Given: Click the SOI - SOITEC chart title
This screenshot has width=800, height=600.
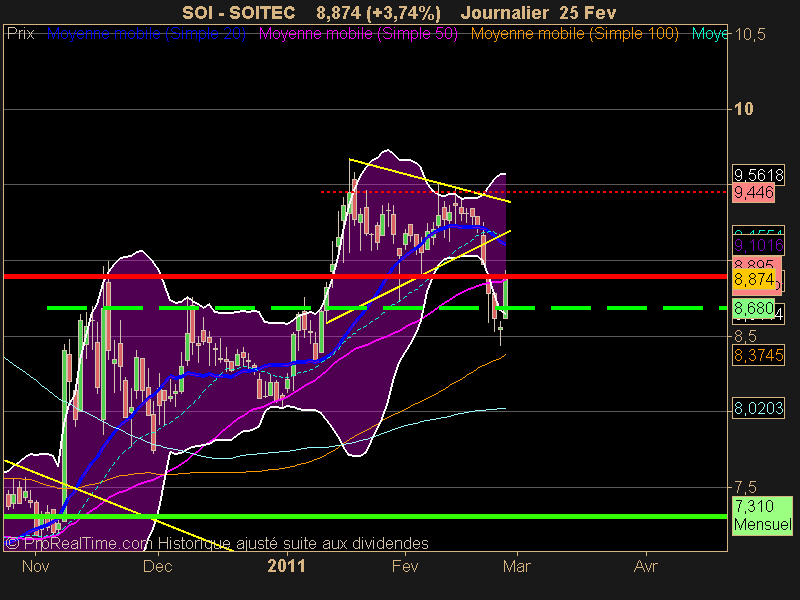Looking at the screenshot, I should [x=239, y=12].
